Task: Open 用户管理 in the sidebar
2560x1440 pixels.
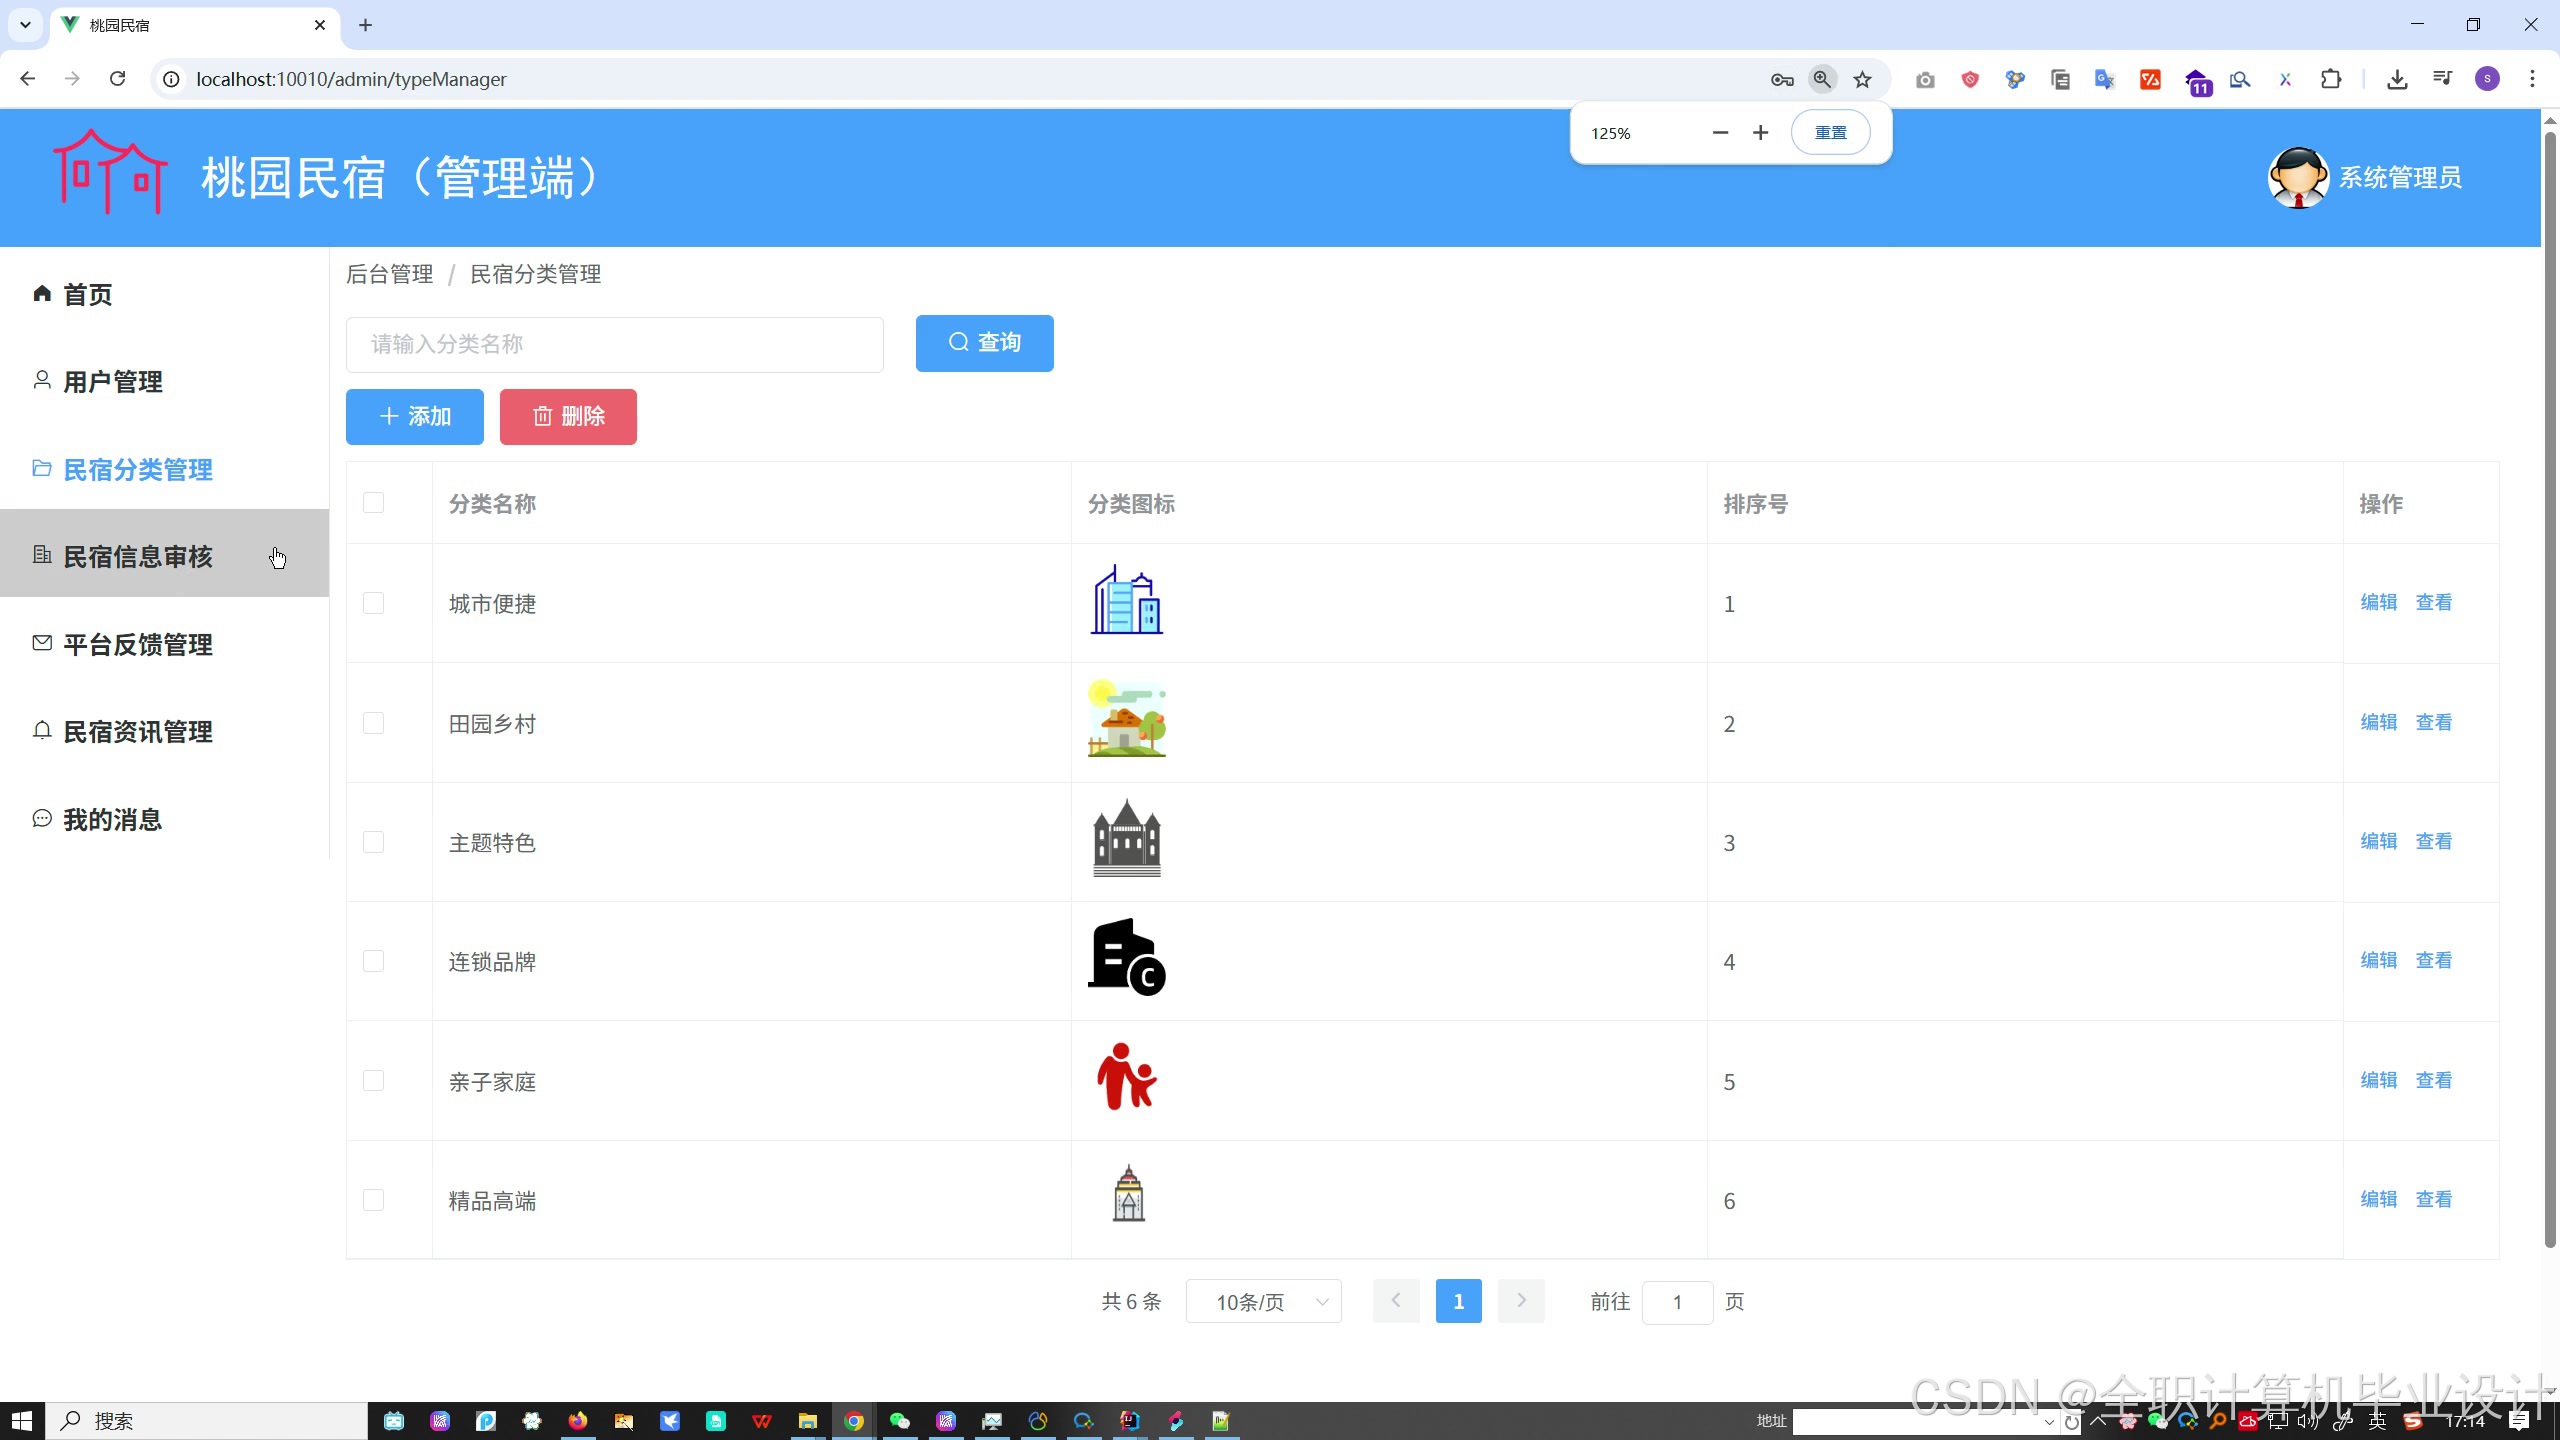Action: pos(112,382)
